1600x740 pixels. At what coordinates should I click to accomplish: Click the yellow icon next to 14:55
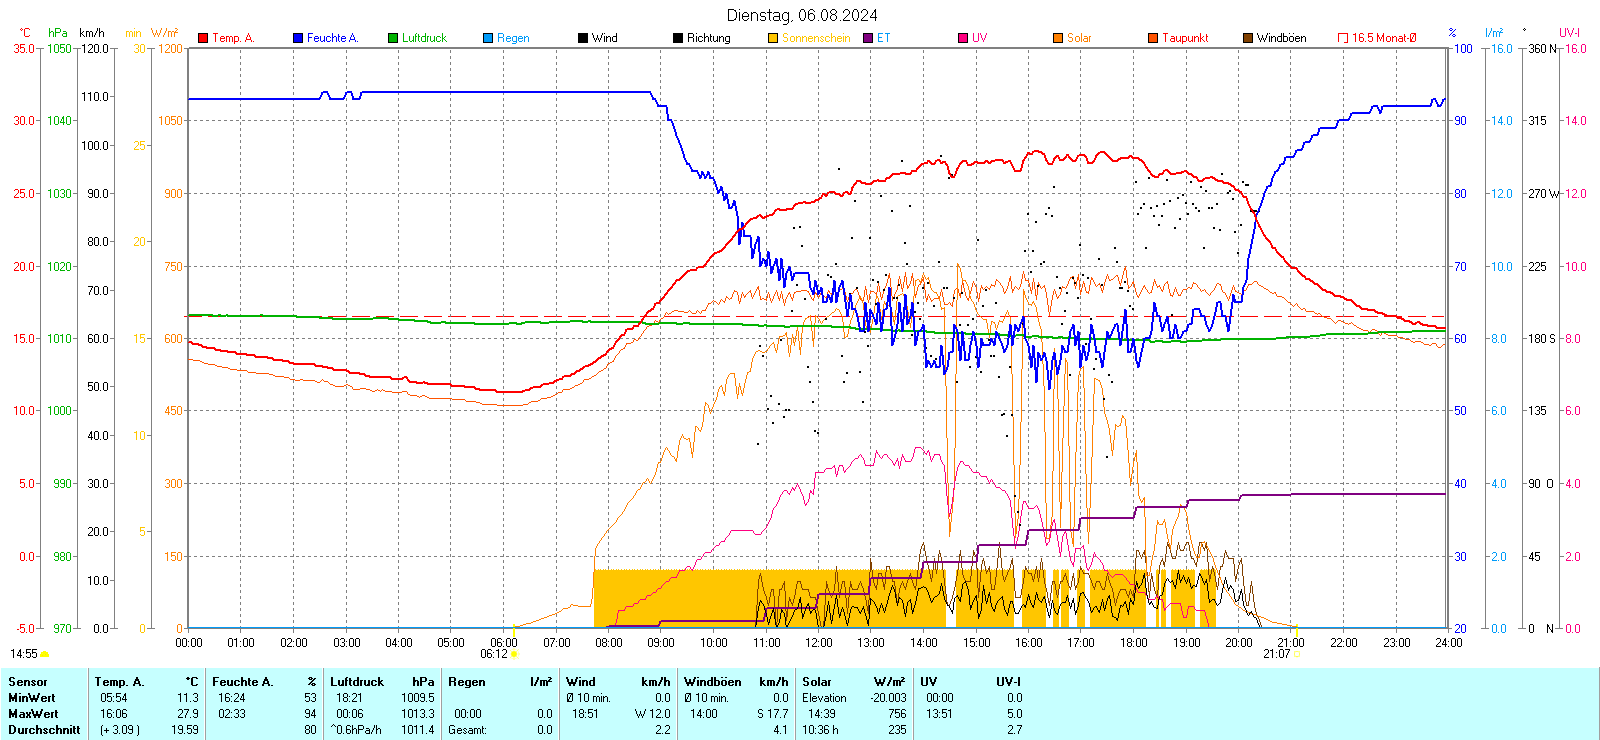pyautogui.click(x=45, y=654)
